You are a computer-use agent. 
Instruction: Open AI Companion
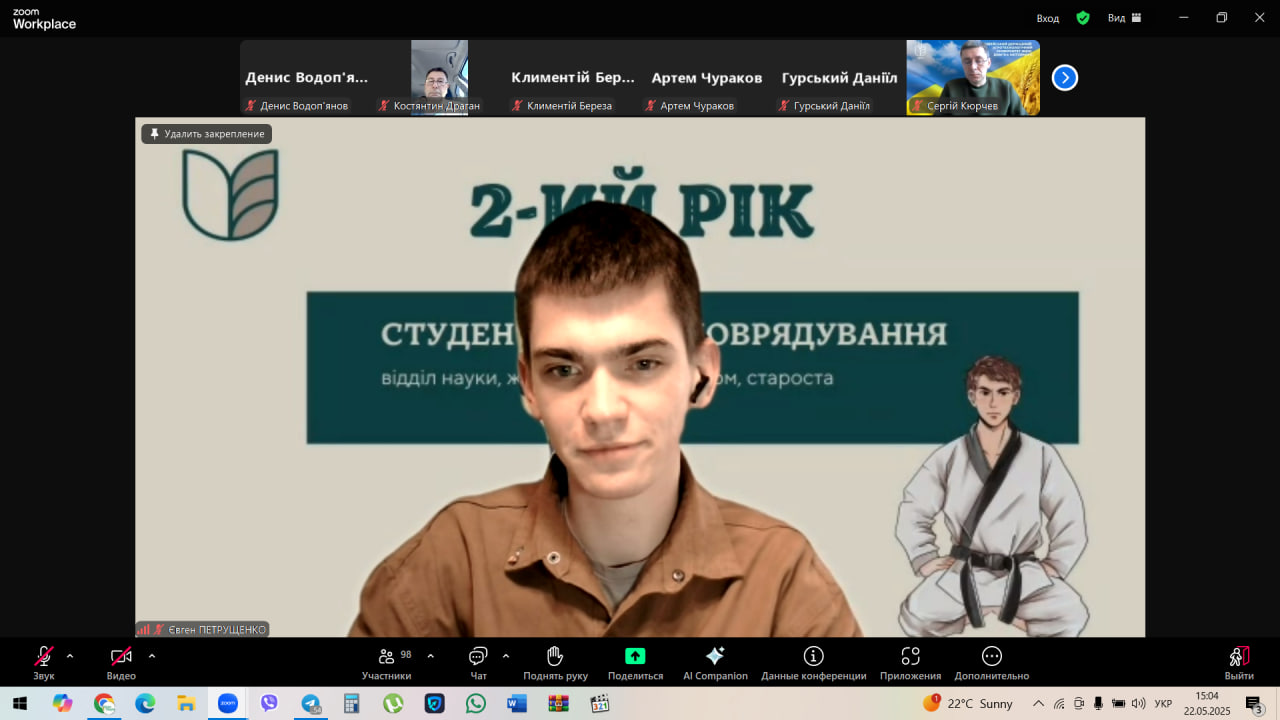(715, 662)
